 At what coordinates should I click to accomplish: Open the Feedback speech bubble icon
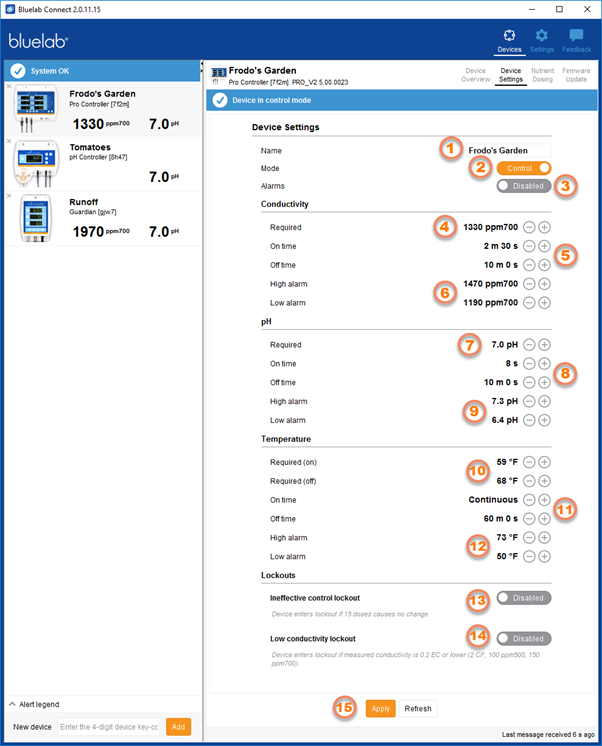click(576, 35)
